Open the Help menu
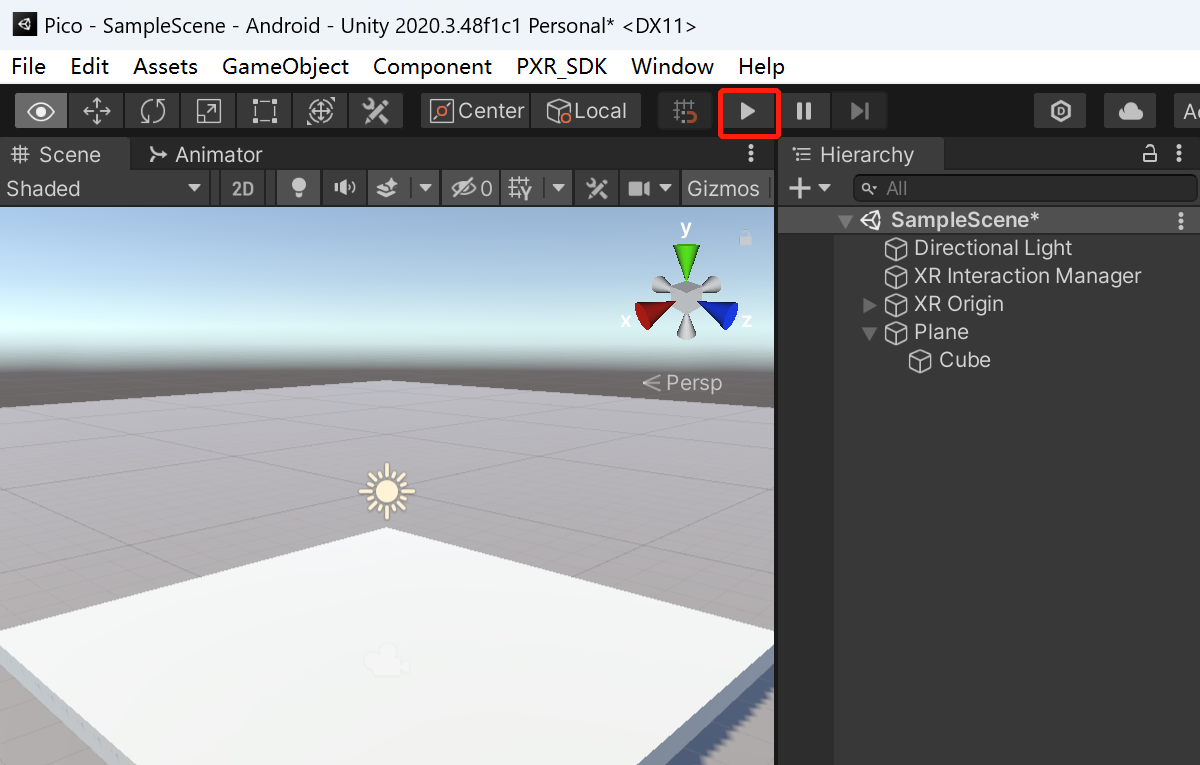This screenshot has width=1200, height=765. (761, 66)
